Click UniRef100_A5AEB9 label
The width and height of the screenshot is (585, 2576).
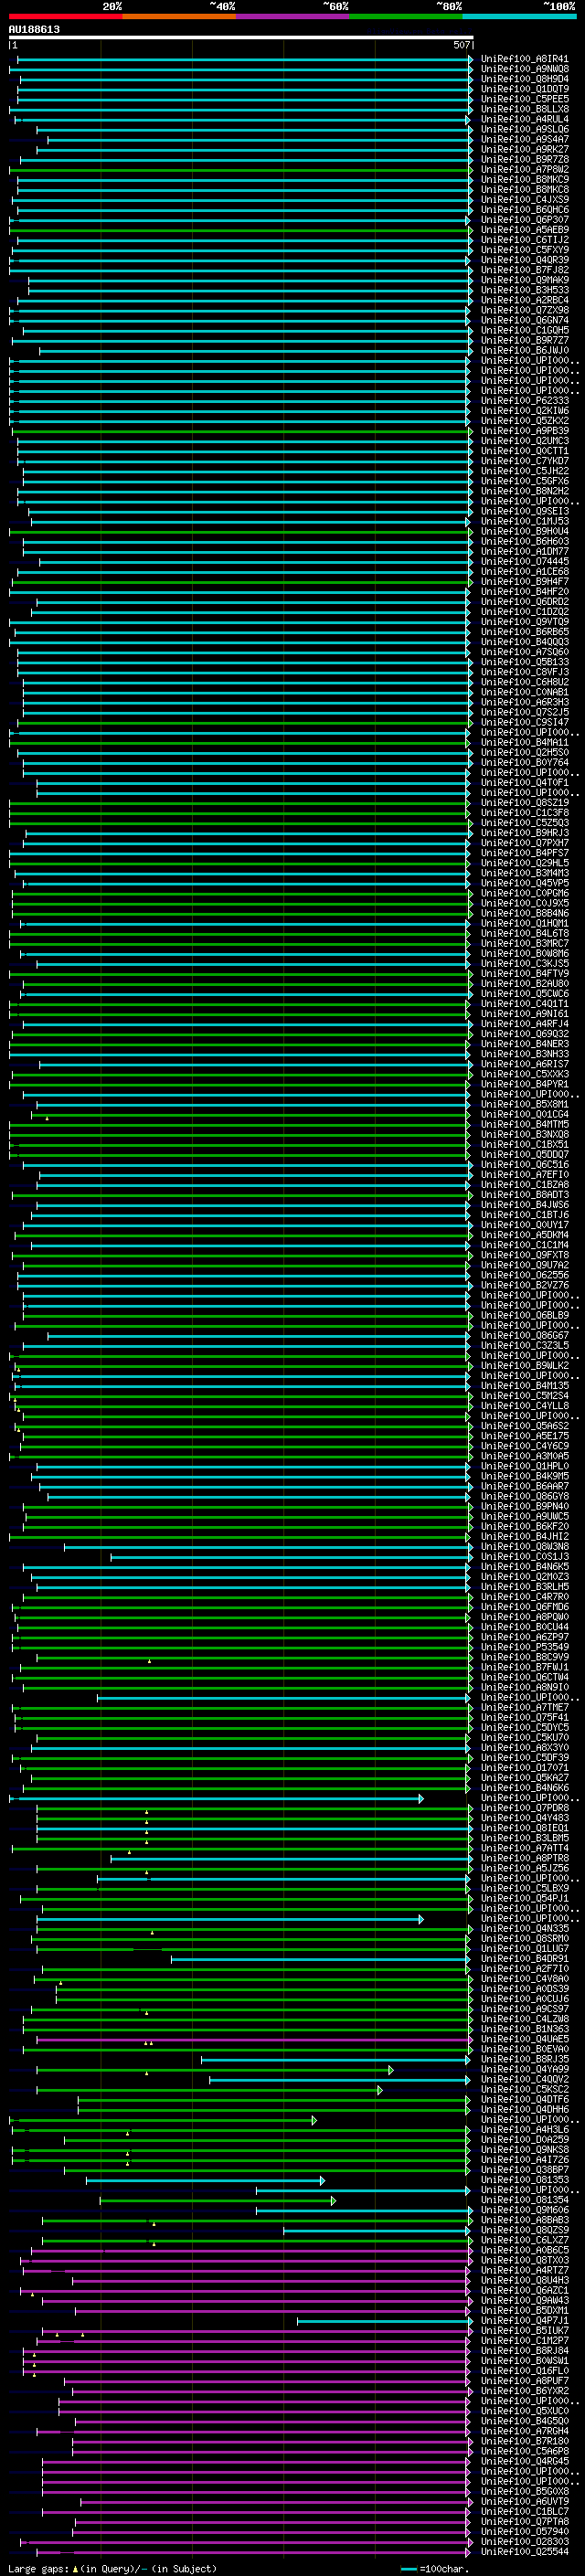point(524,230)
